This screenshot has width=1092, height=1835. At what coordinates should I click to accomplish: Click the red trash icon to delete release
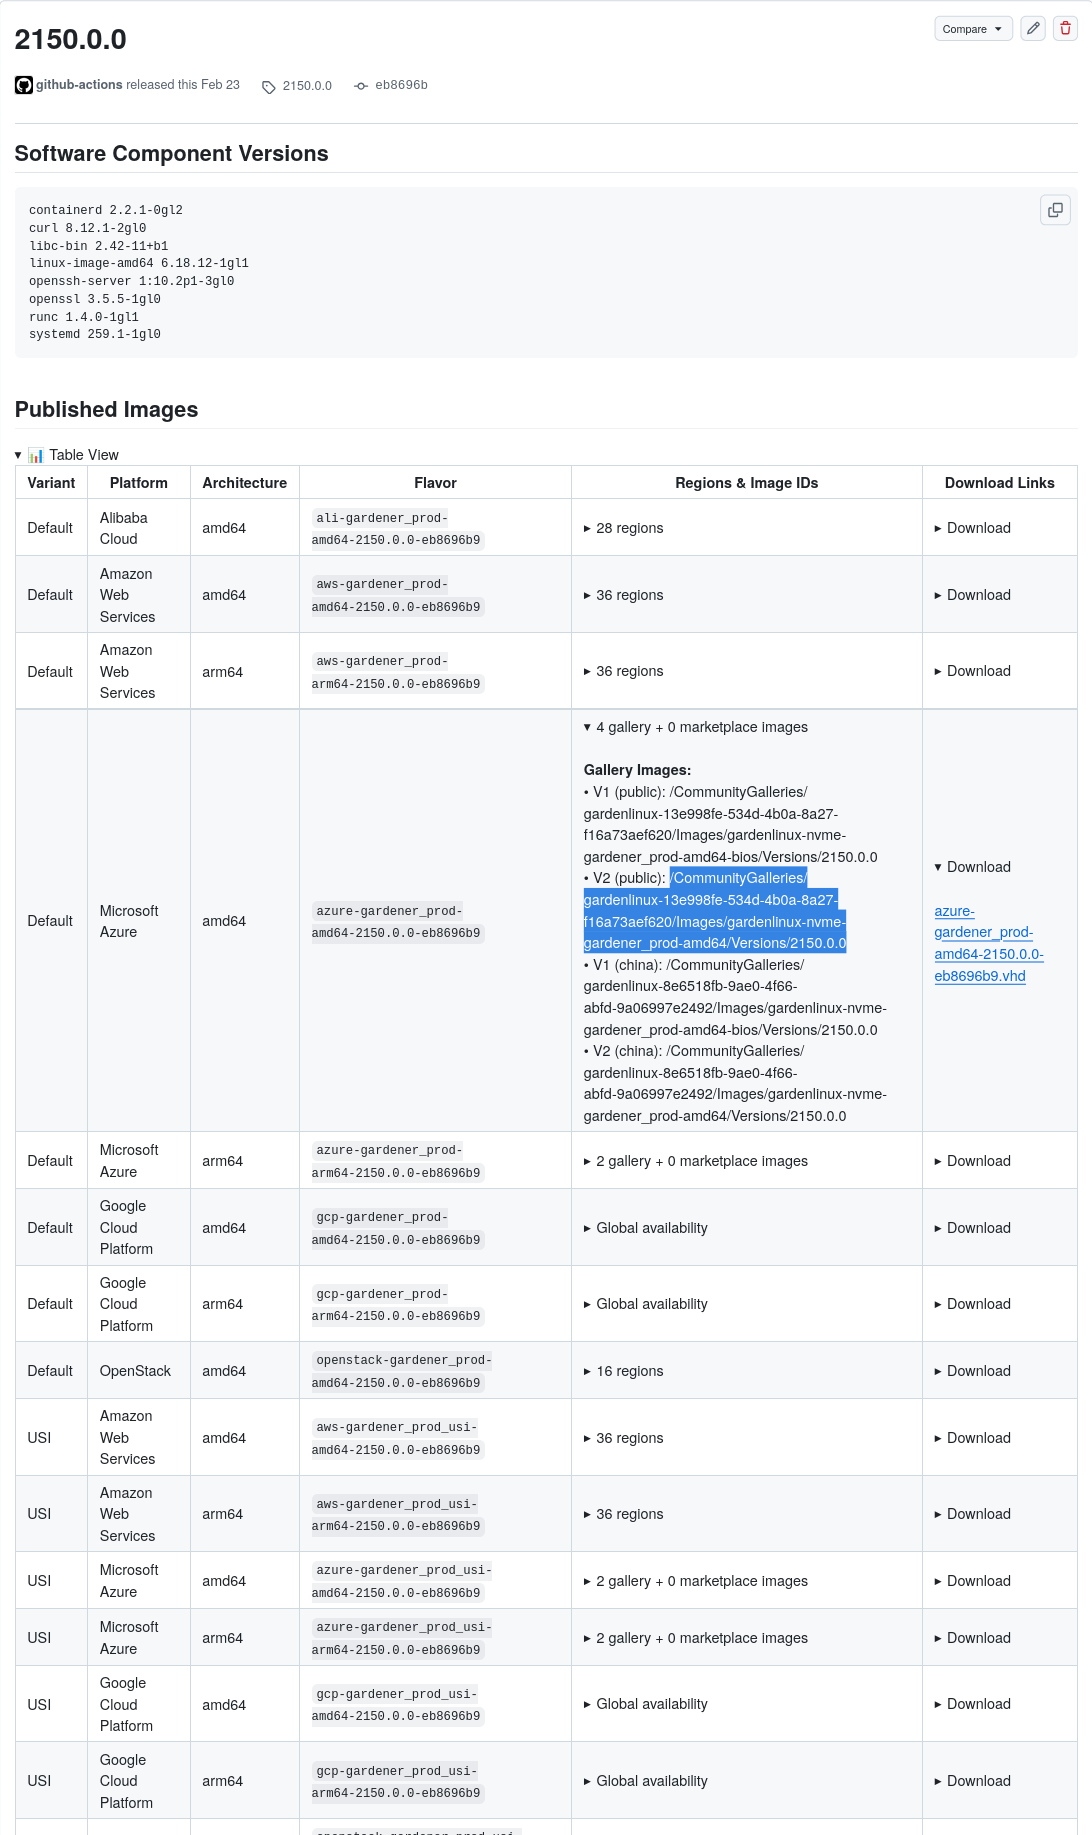1064,29
